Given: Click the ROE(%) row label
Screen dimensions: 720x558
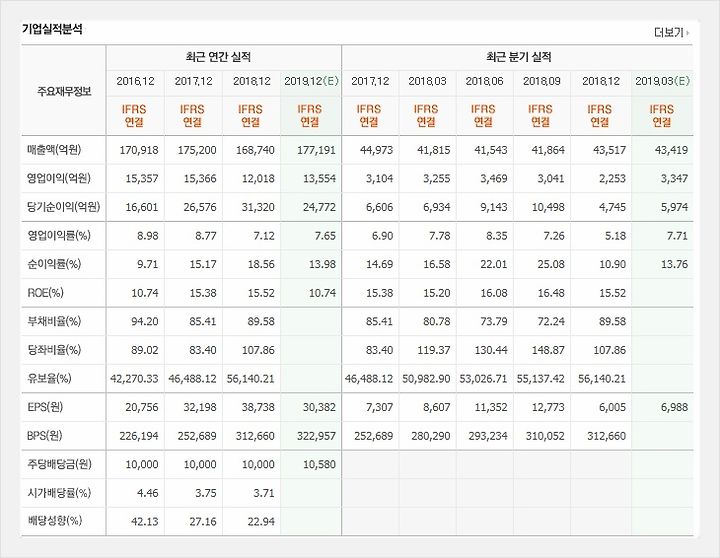Looking at the screenshot, I should [x=45, y=293].
